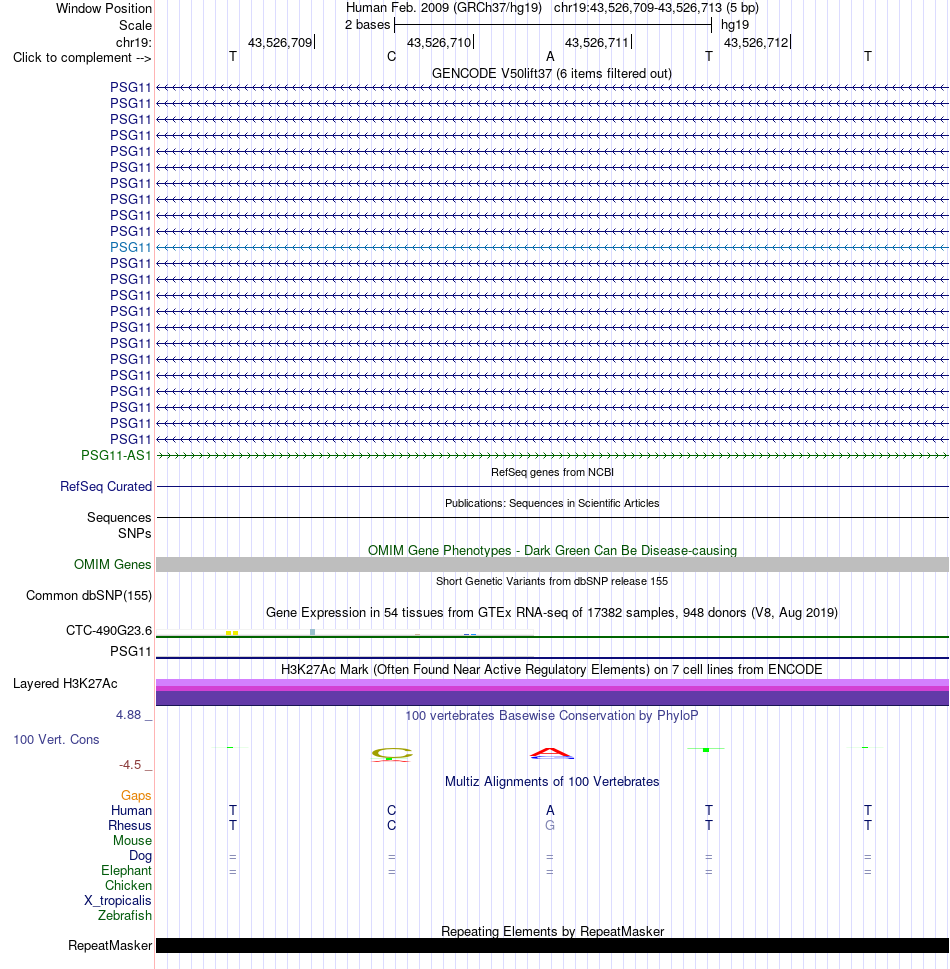Click the green PSG11-AS1 arrow track

point(553,455)
